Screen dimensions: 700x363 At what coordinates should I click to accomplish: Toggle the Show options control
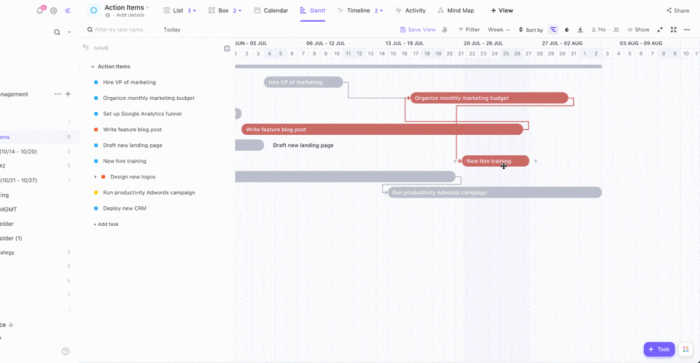tap(638, 29)
